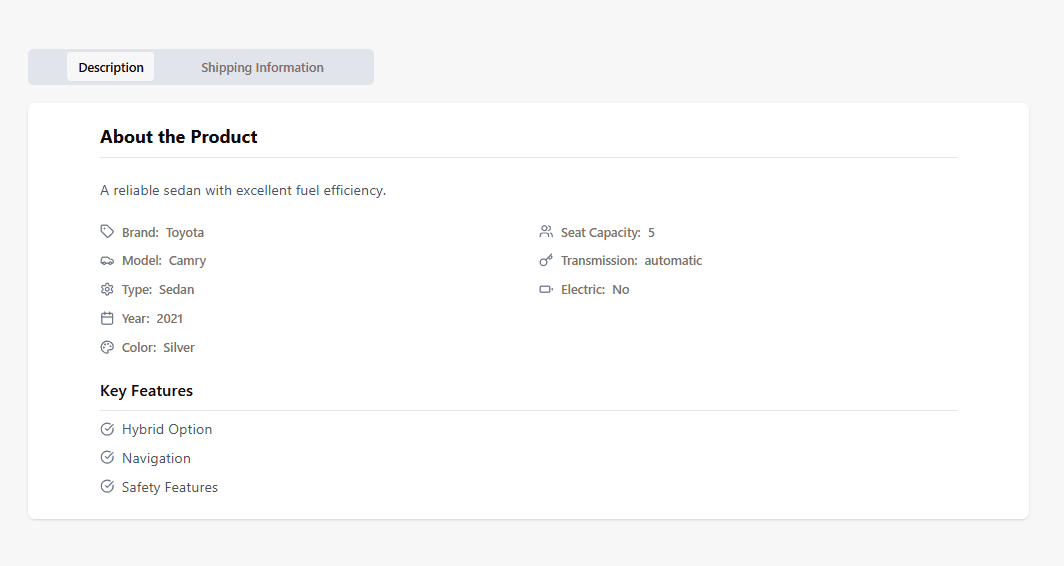Click the calendar icon next to Year
The image size is (1064, 566).
click(x=107, y=319)
